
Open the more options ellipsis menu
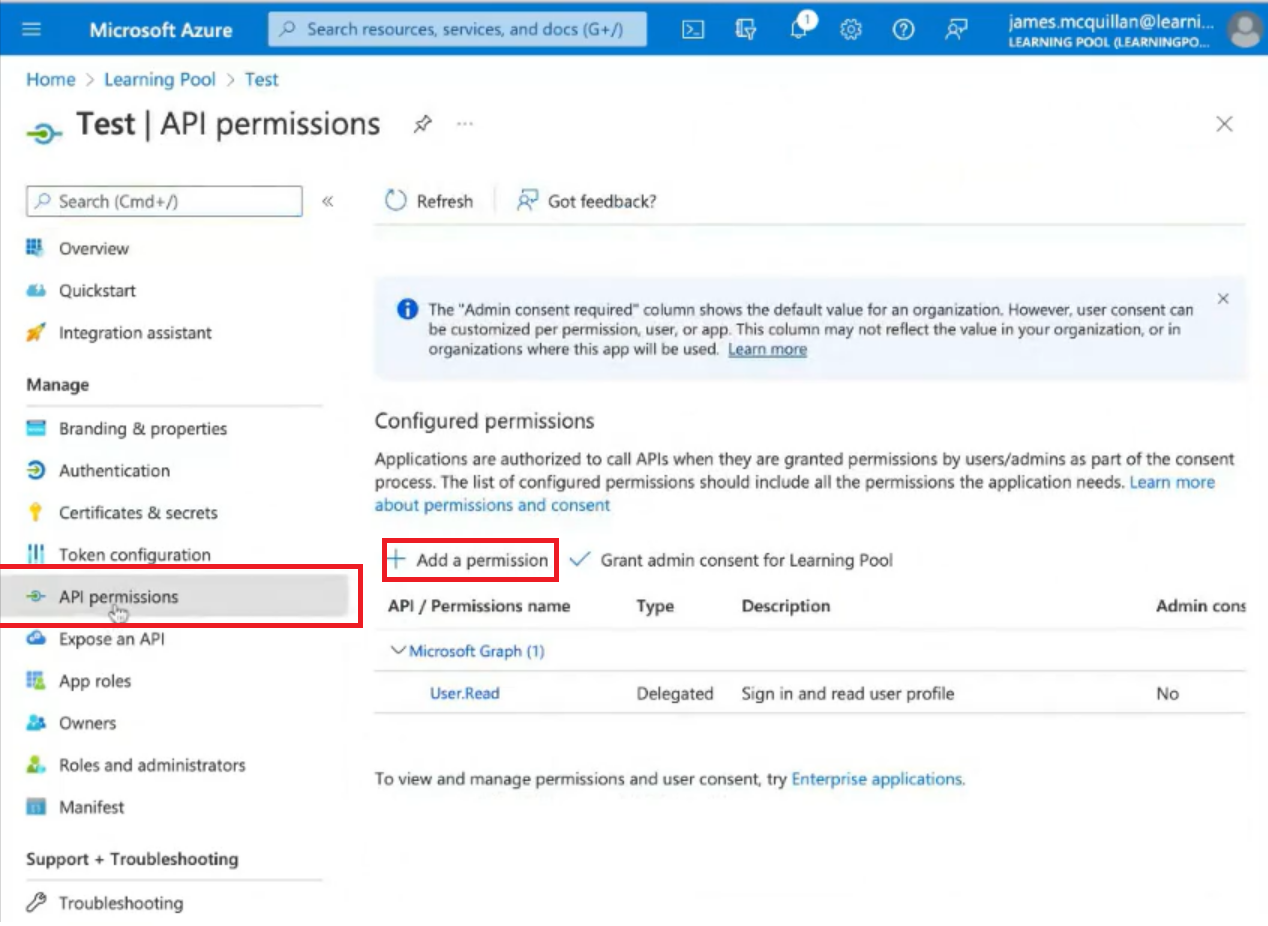click(x=465, y=124)
